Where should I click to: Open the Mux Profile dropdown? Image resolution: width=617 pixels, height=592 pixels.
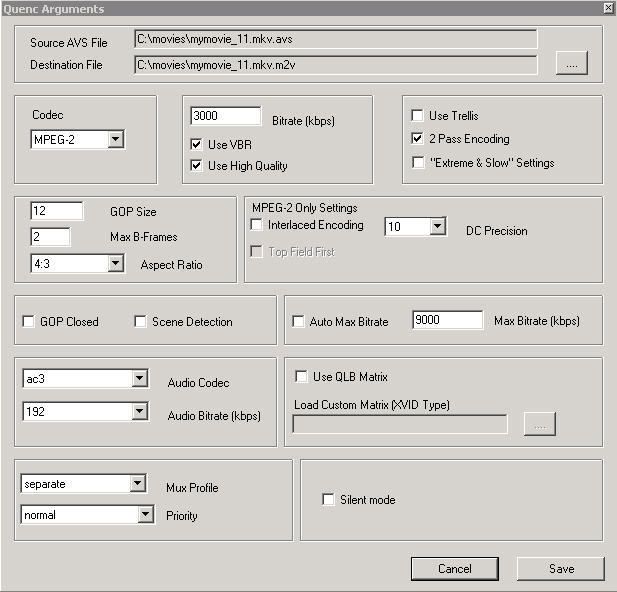click(84, 483)
